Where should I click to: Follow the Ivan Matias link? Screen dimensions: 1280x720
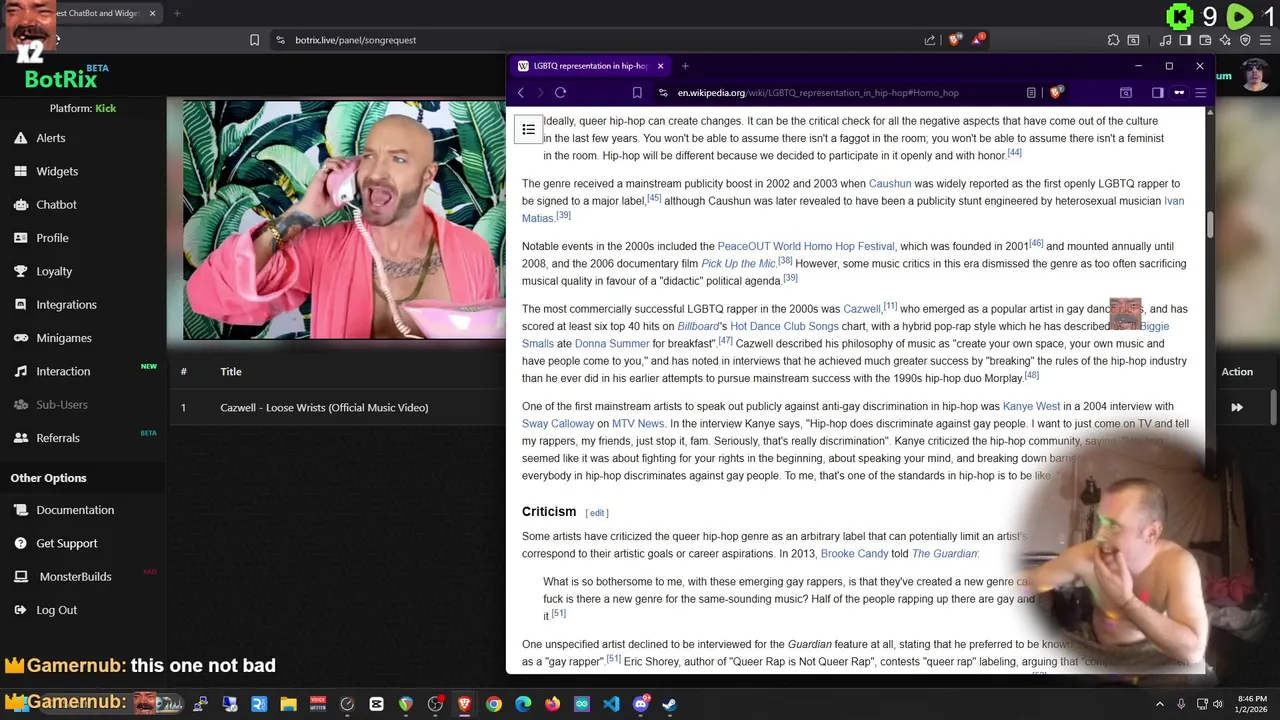(x=853, y=209)
